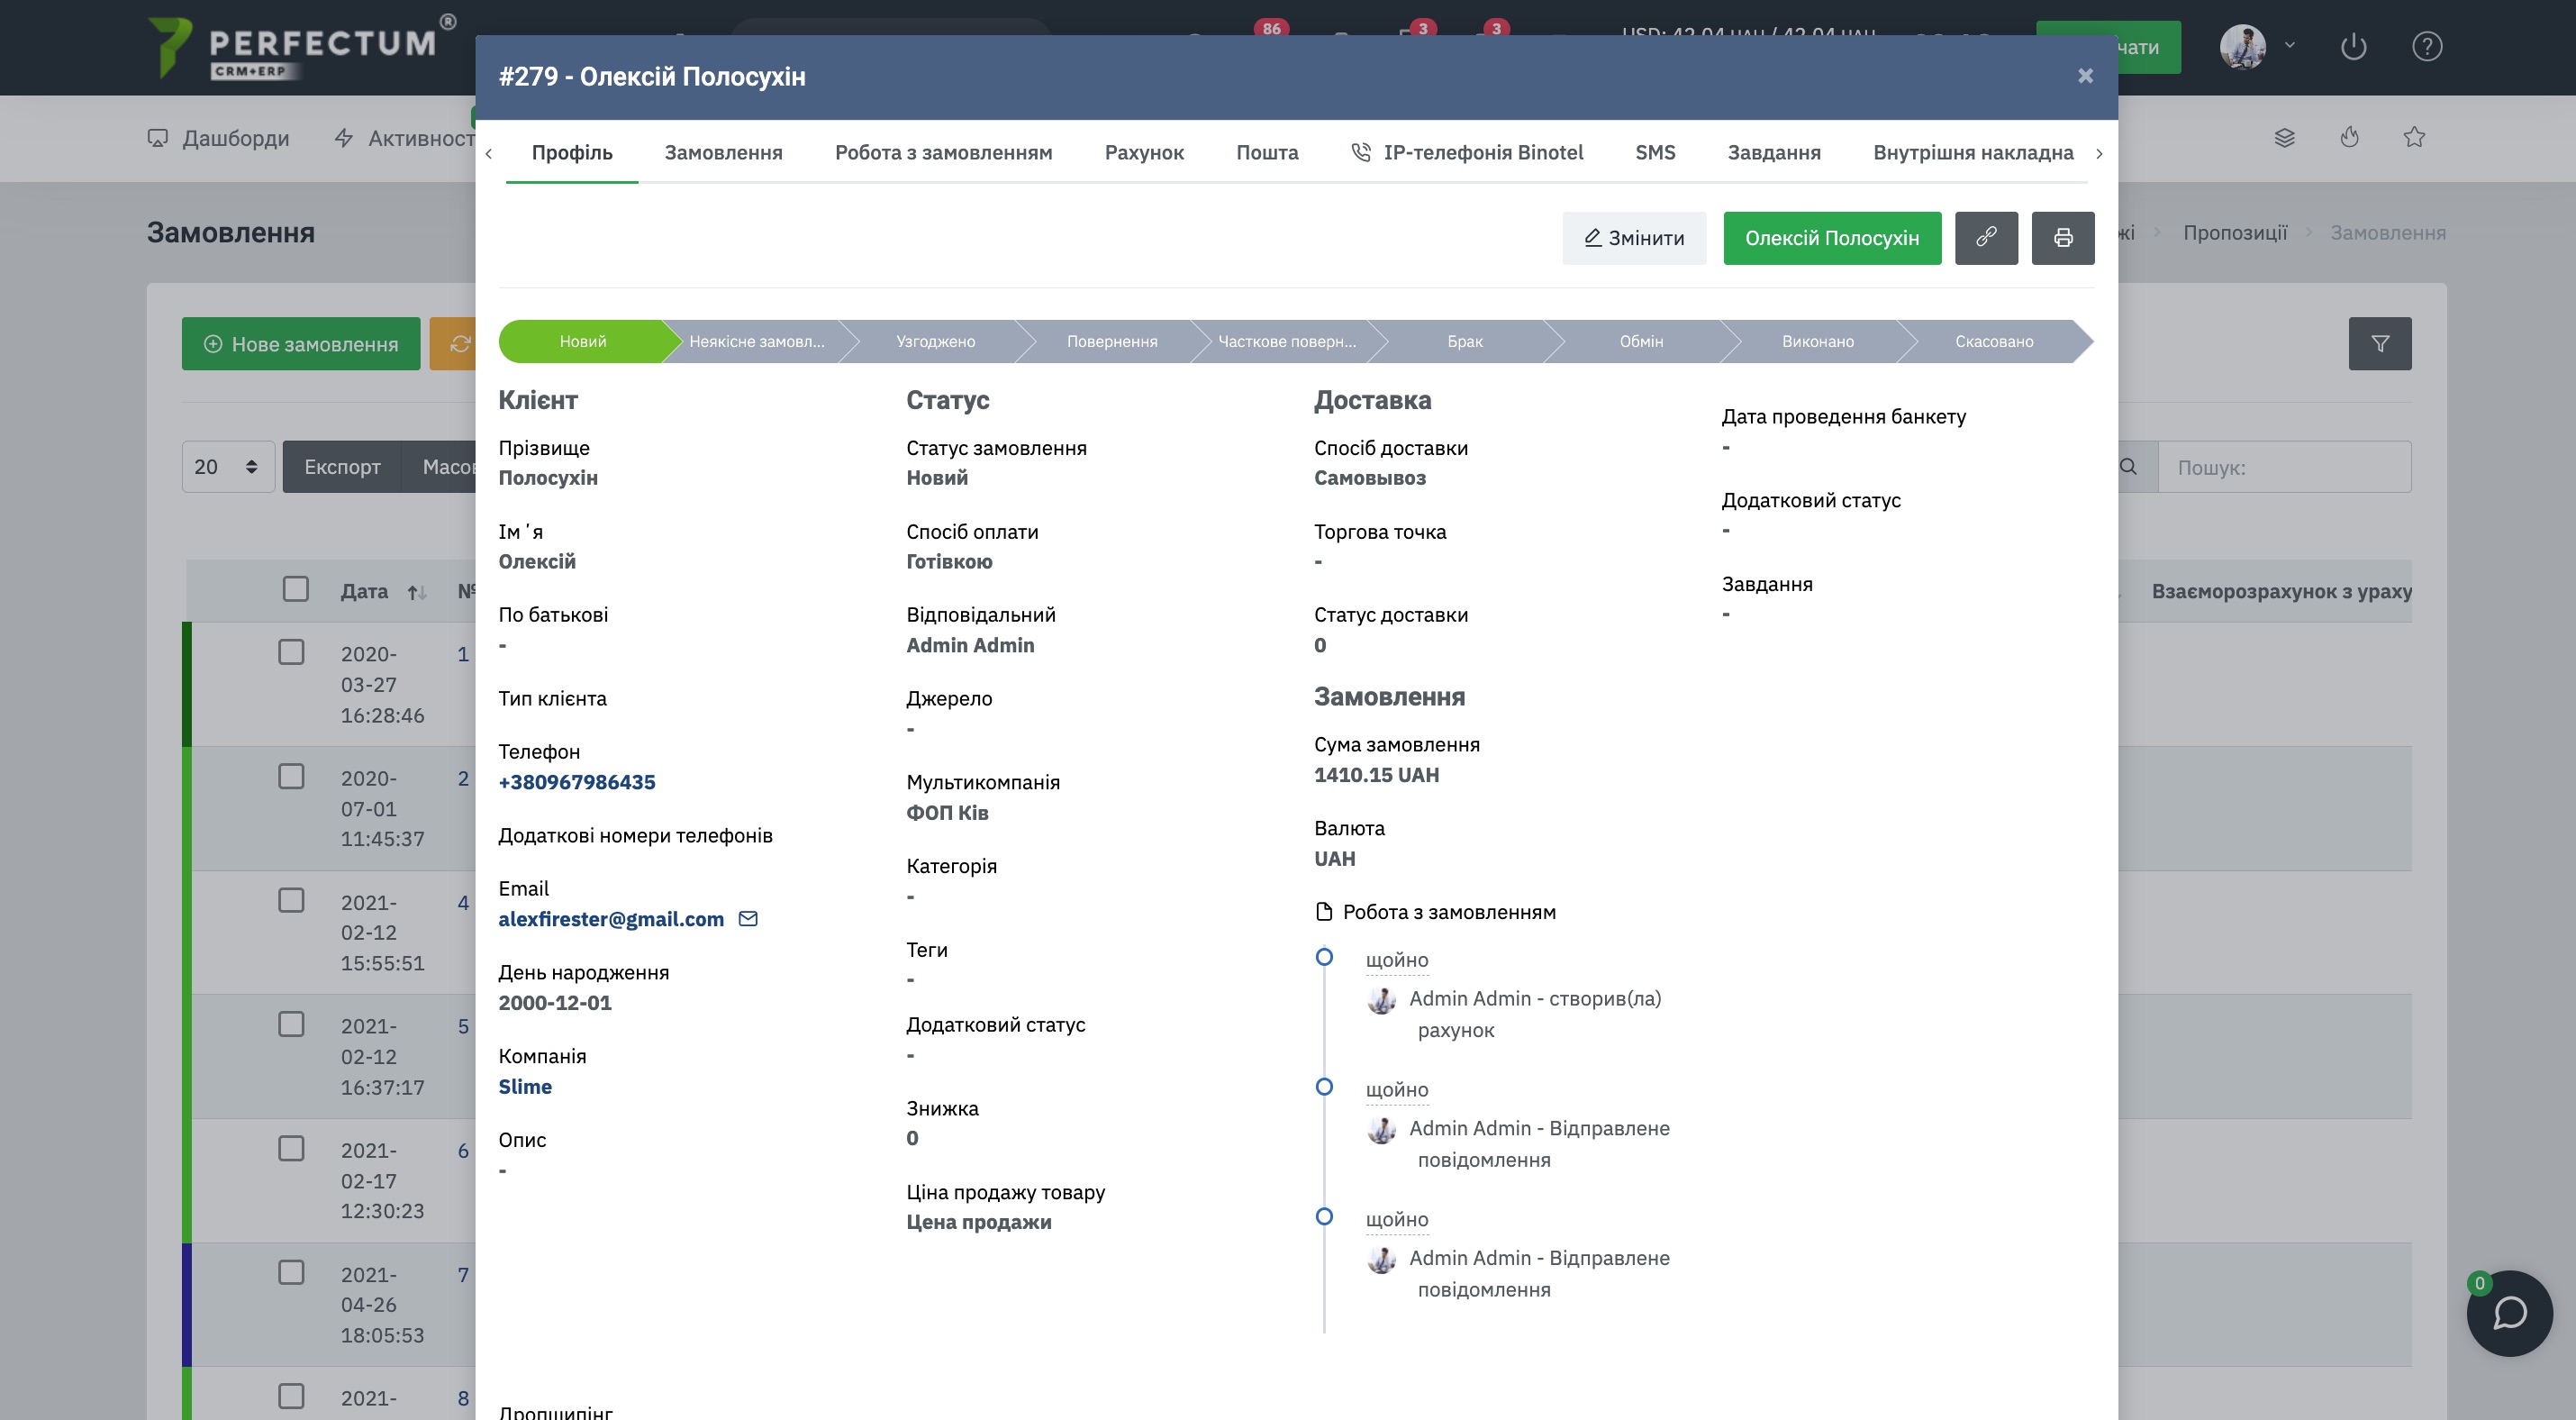Click the Експорт button
Screen dimensions: 2576x1420
pos(342,467)
